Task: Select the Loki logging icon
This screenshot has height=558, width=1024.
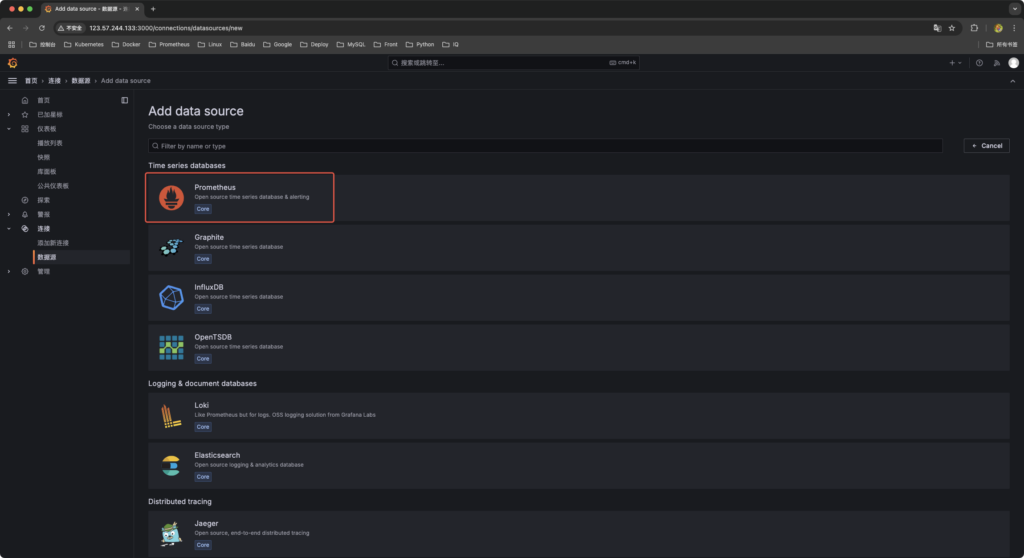Action: pyautogui.click(x=171, y=415)
